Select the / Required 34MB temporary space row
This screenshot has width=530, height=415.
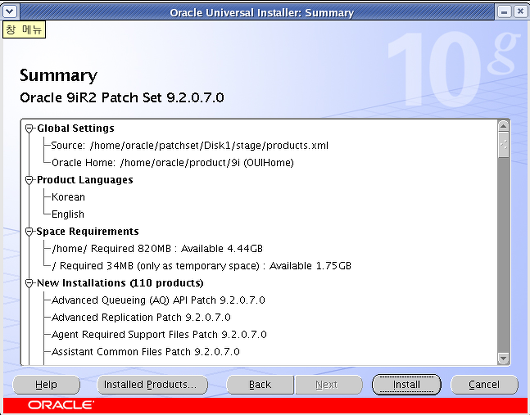tap(201, 266)
